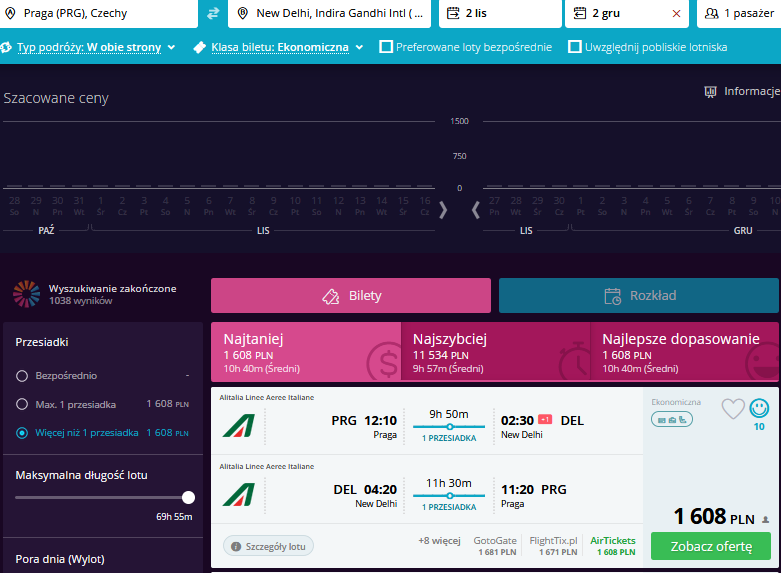
Task: Click the baggage amenities icons badge
Action: pos(671,420)
